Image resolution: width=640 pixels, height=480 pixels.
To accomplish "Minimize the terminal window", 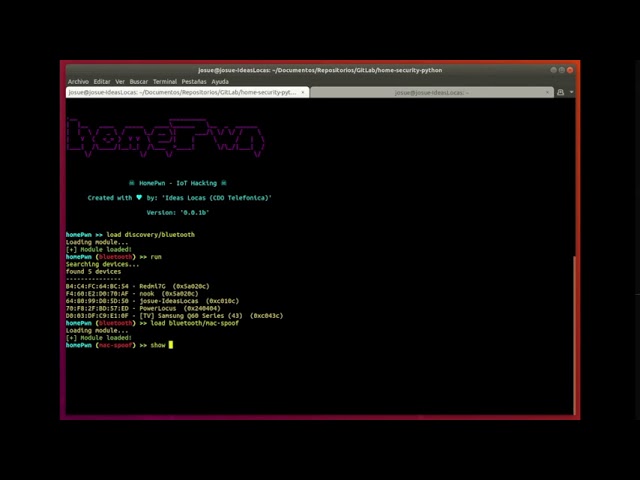I will pyautogui.click(x=553, y=70).
